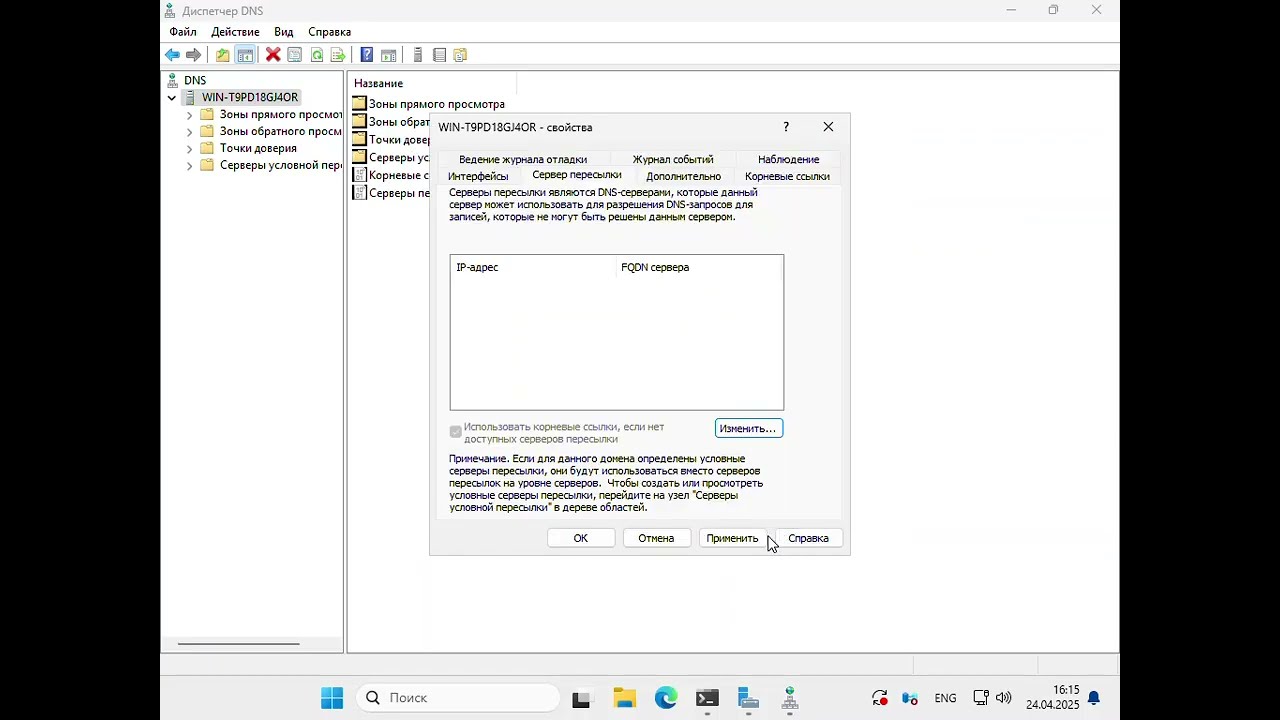Select 'Зоны прямого просмотра' in right list
1280x720 pixels.
(436, 104)
